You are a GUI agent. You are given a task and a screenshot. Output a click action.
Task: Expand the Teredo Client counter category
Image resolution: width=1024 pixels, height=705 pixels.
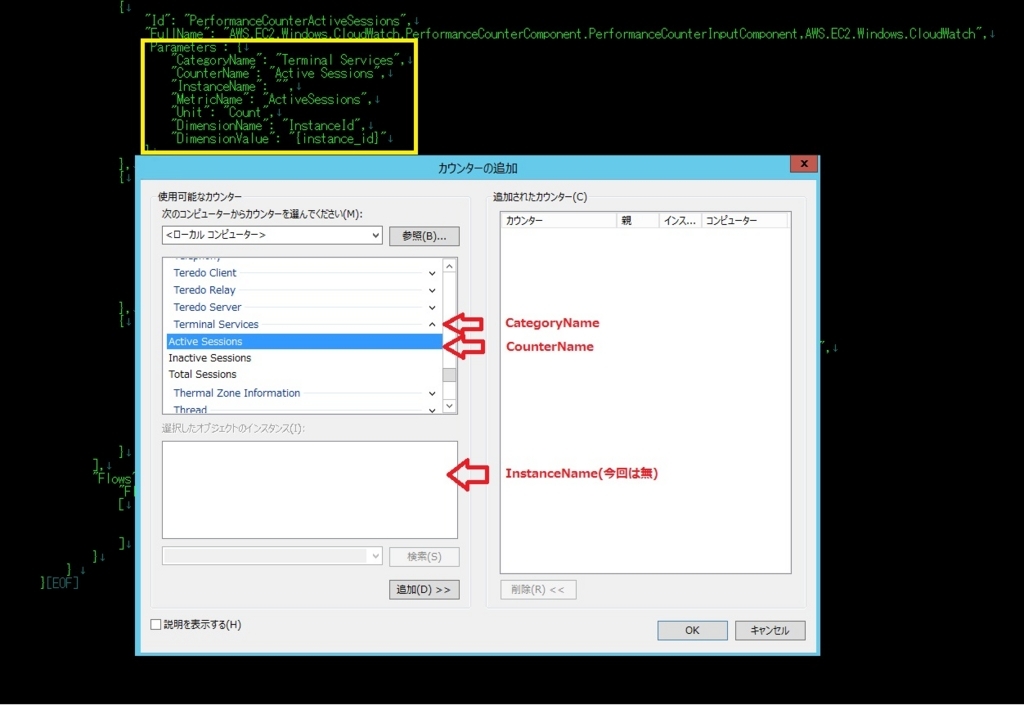(x=432, y=273)
